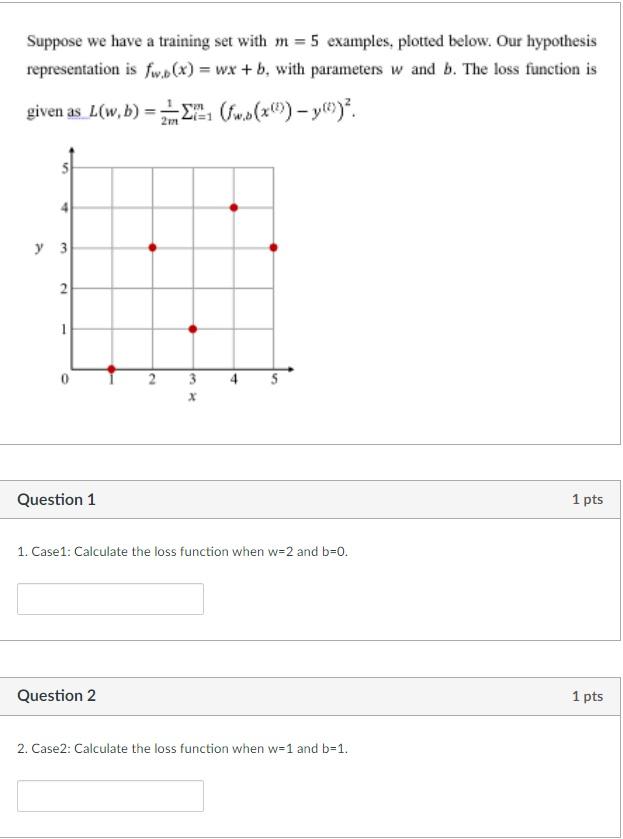The image size is (623, 839).
Task: Click the red data point near the origin
Action: (110, 368)
